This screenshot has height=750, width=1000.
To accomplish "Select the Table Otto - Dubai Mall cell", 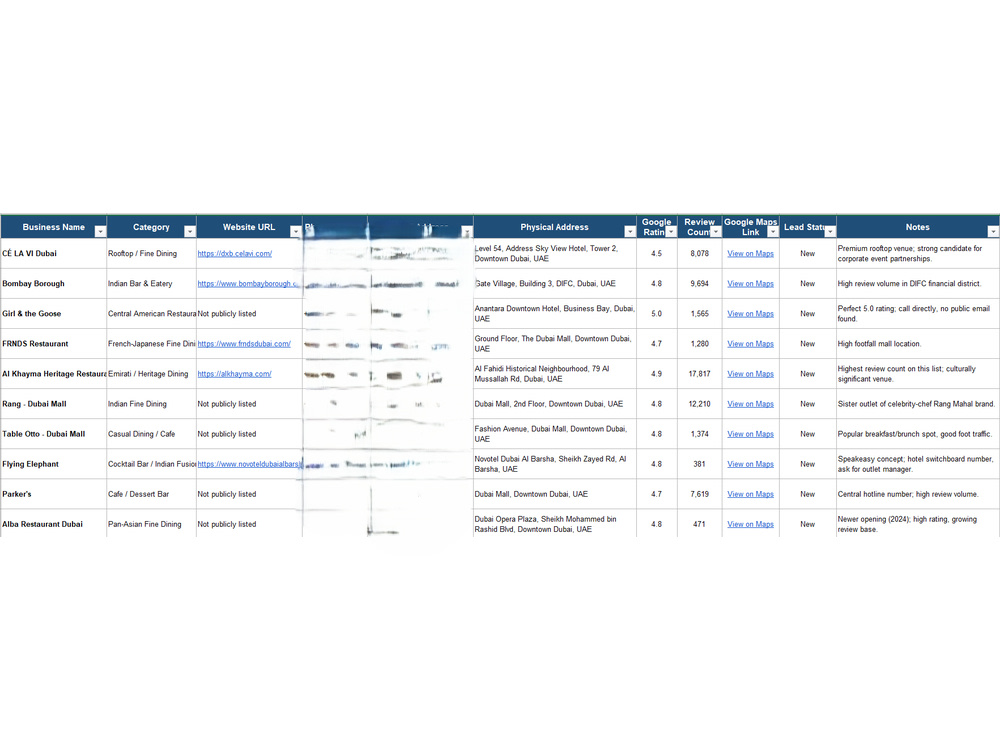I will point(54,434).
